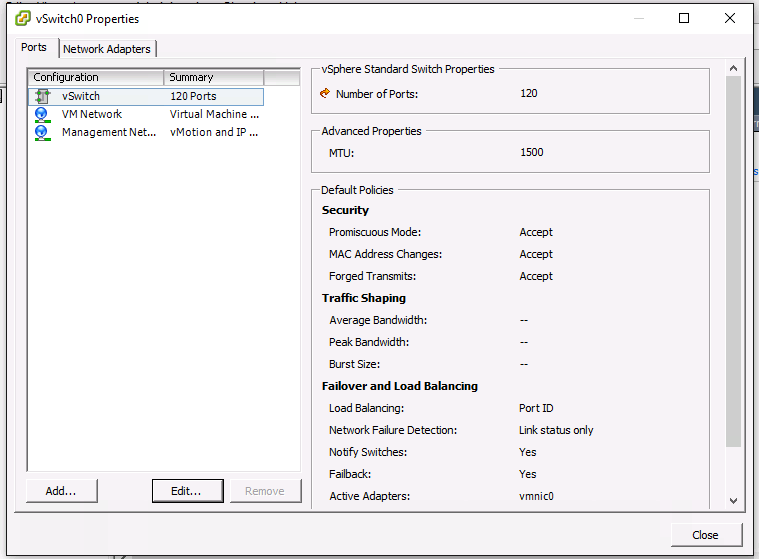Image resolution: width=759 pixels, height=559 pixels.
Task: Click the Number of Ports info icon
Action: [x=325, y=93]
